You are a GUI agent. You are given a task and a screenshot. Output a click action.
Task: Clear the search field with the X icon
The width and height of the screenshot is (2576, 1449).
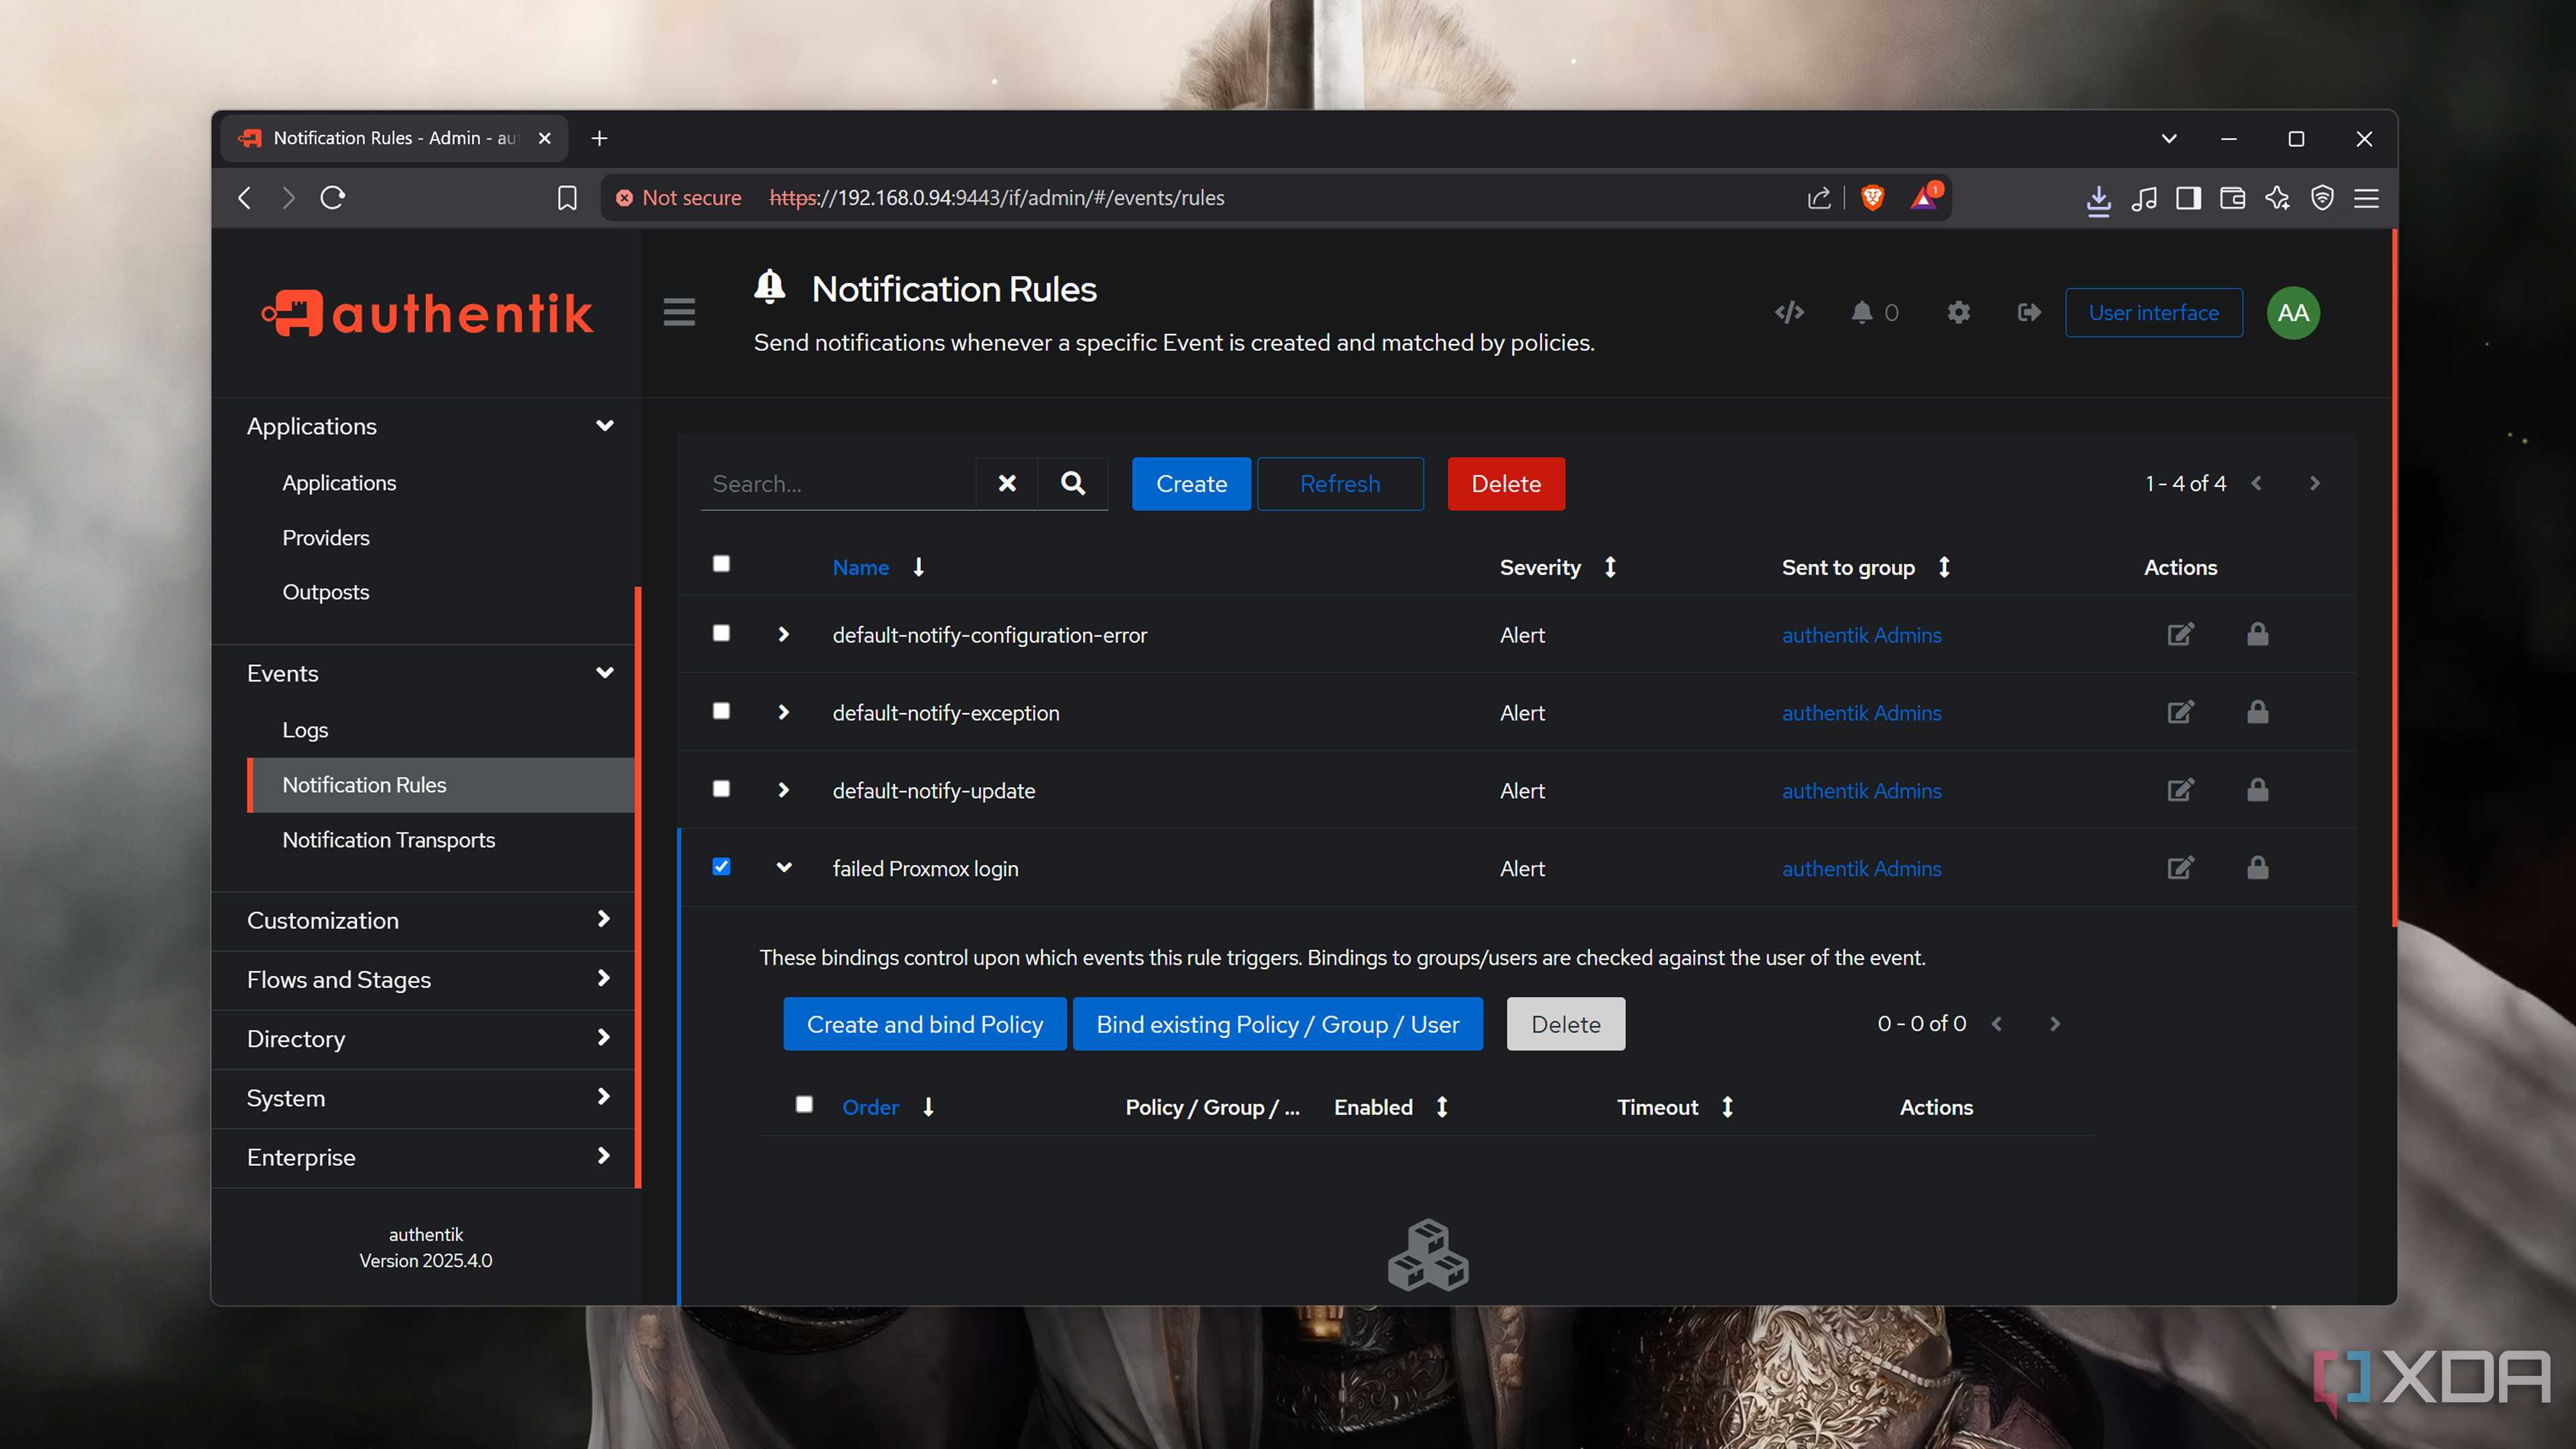click(x=1006, y=483)
